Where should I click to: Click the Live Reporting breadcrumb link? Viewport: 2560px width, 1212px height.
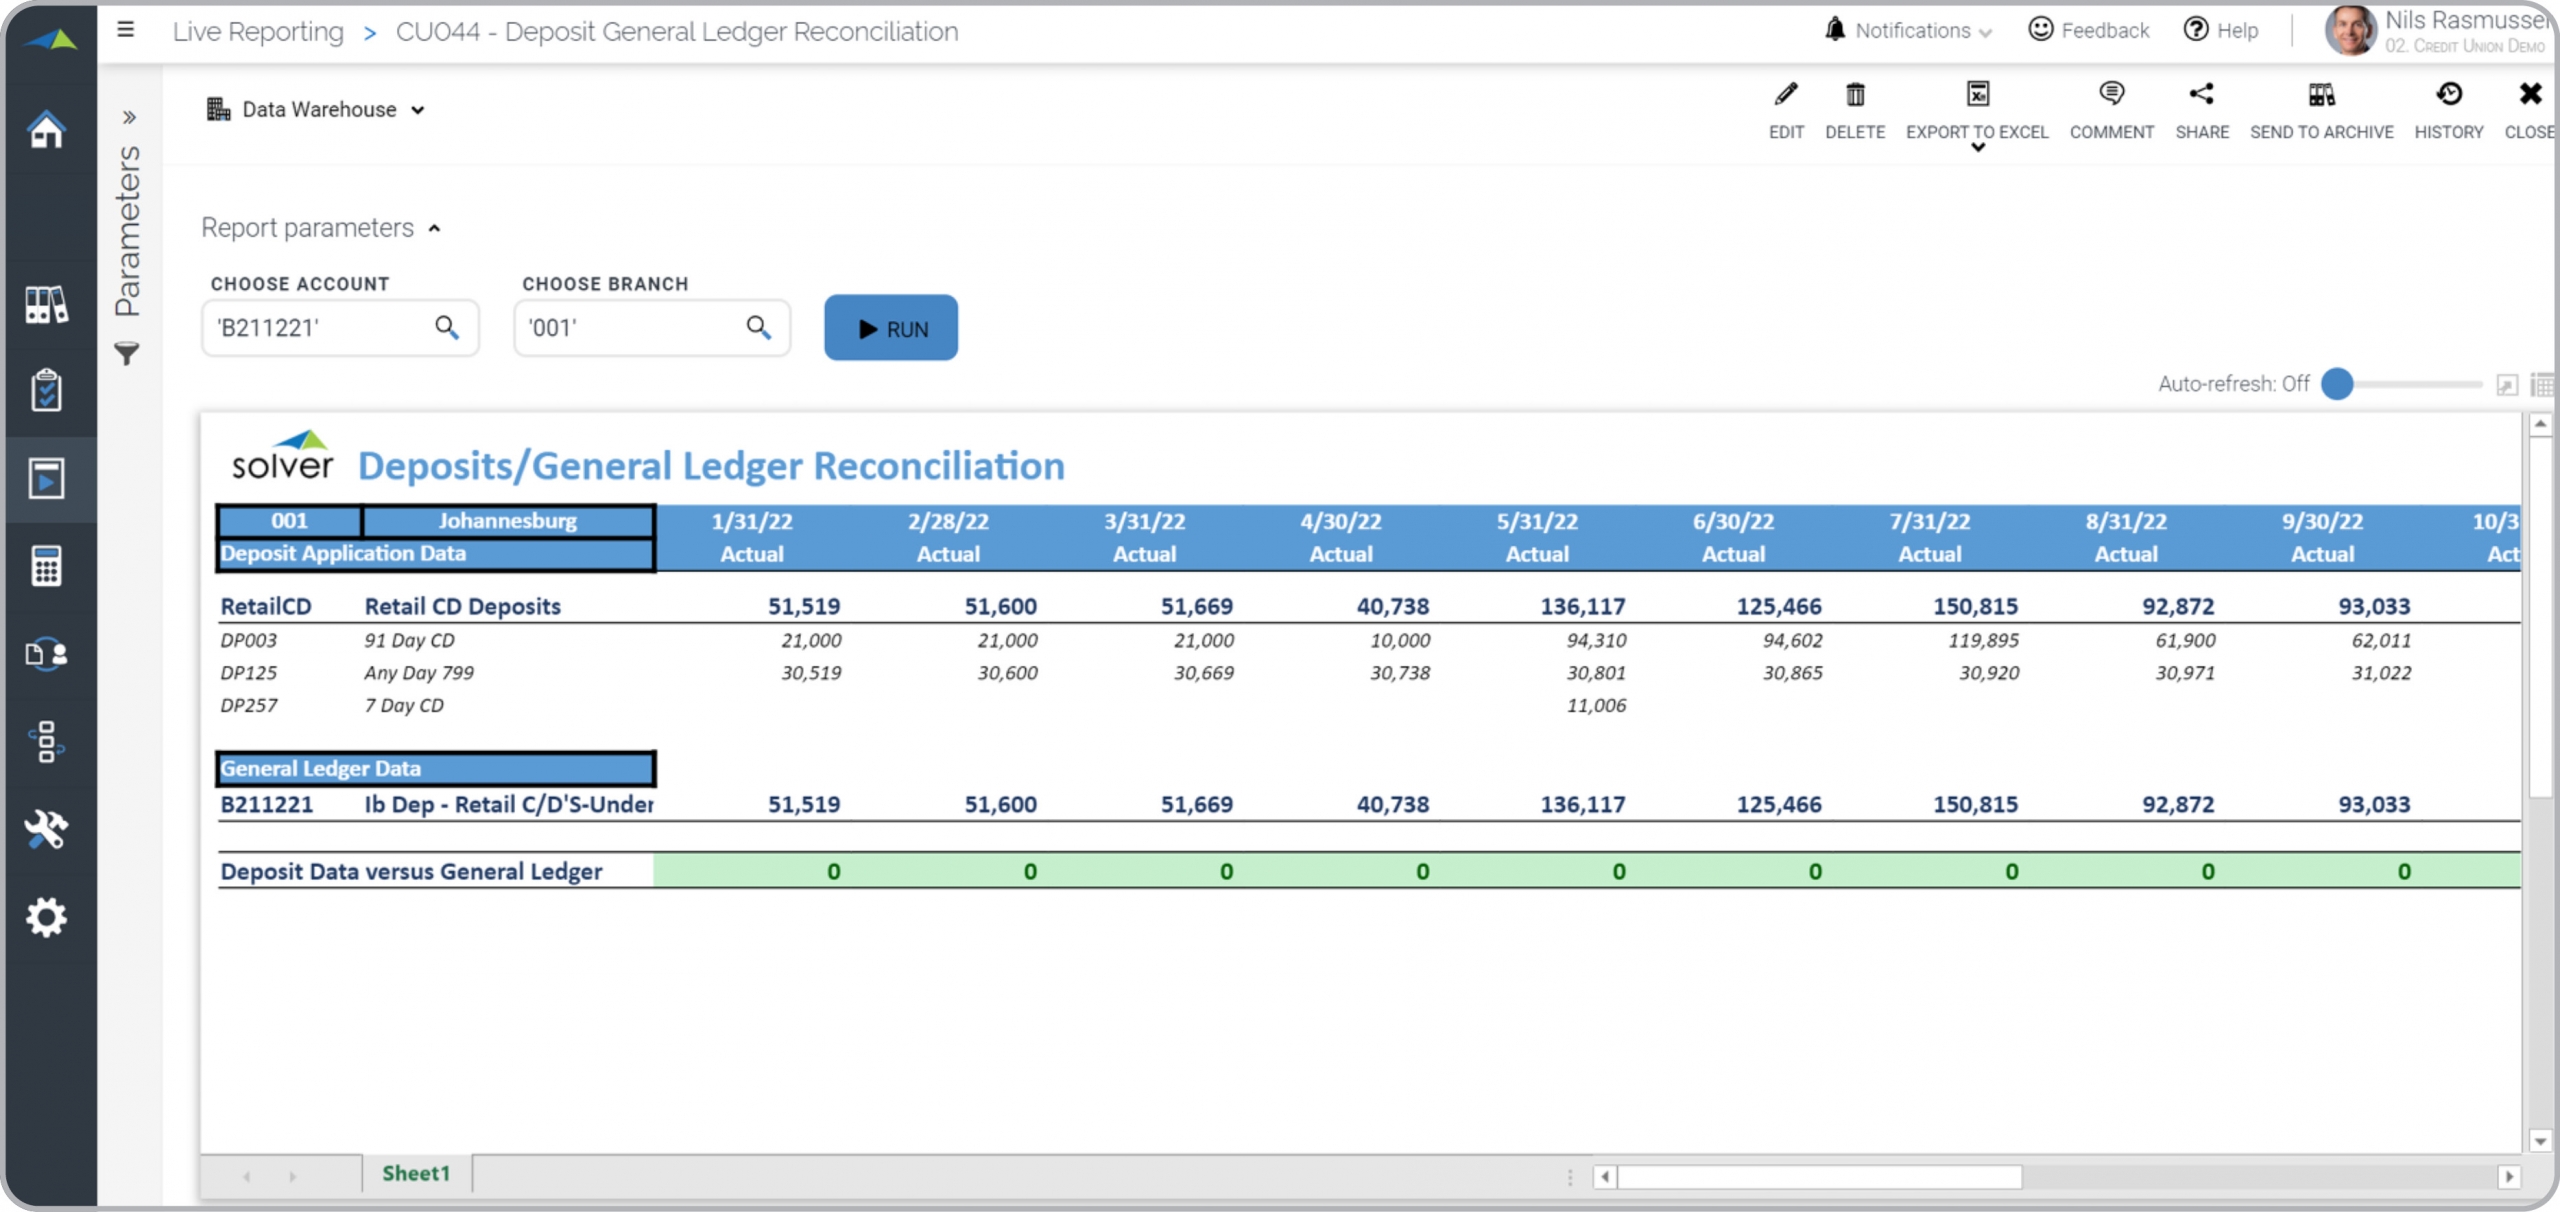[258, 32]
